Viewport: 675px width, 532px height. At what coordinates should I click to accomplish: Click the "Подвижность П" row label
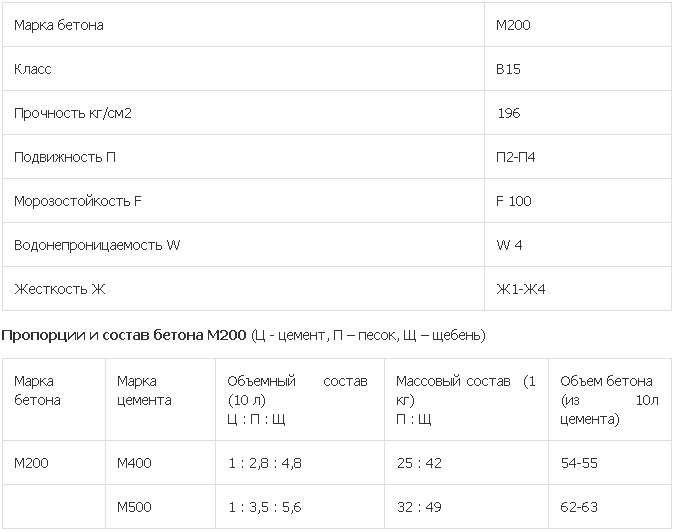65,158
